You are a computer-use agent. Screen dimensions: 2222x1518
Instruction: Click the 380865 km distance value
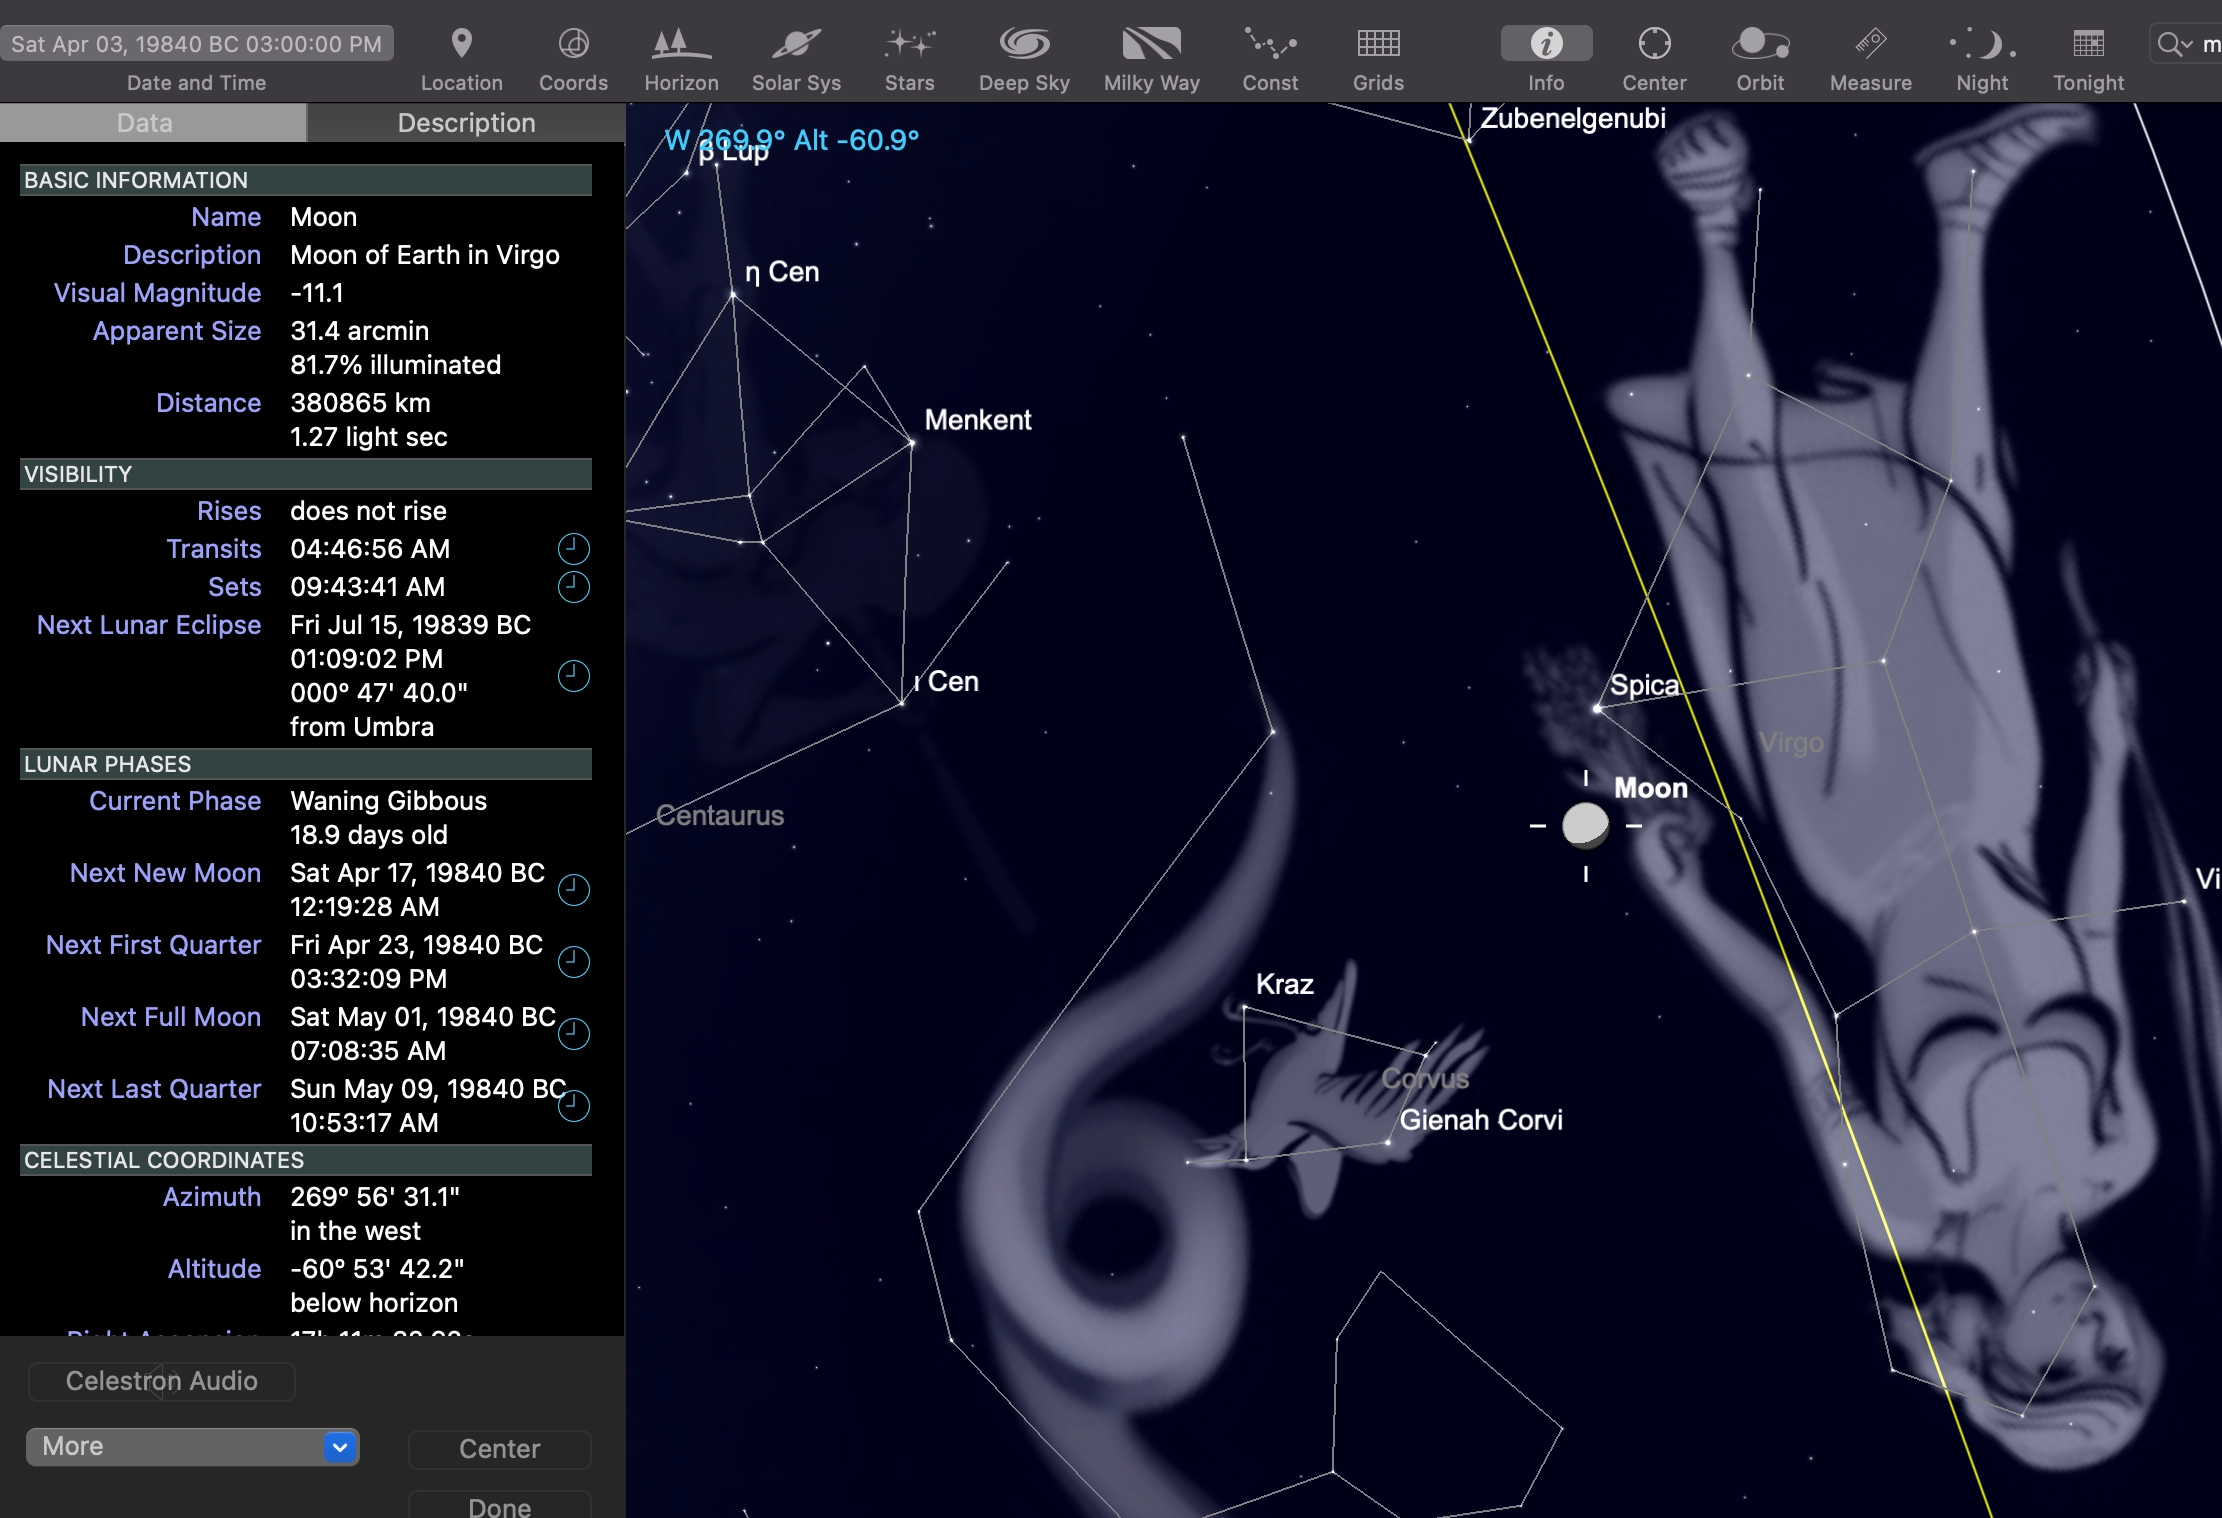point(360,403)
